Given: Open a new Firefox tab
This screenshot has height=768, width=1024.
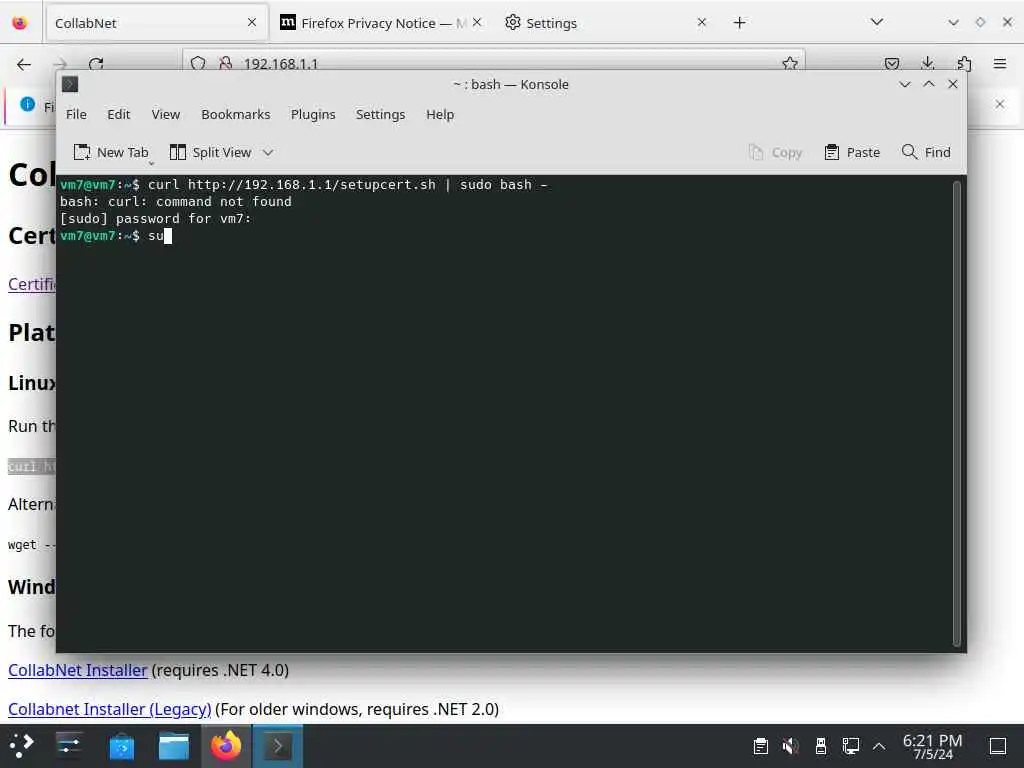Looking at the screenshot, I should [739, 23].
